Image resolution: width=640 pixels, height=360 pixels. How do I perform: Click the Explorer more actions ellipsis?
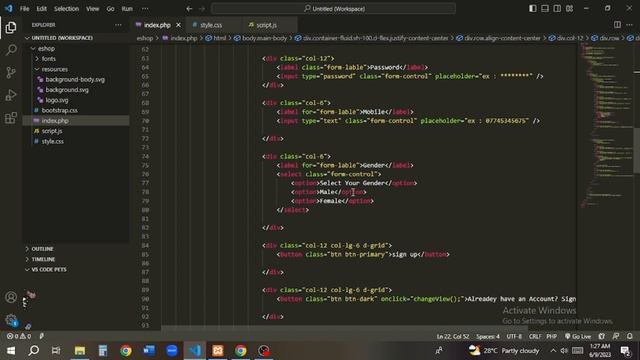coord(118,25)
